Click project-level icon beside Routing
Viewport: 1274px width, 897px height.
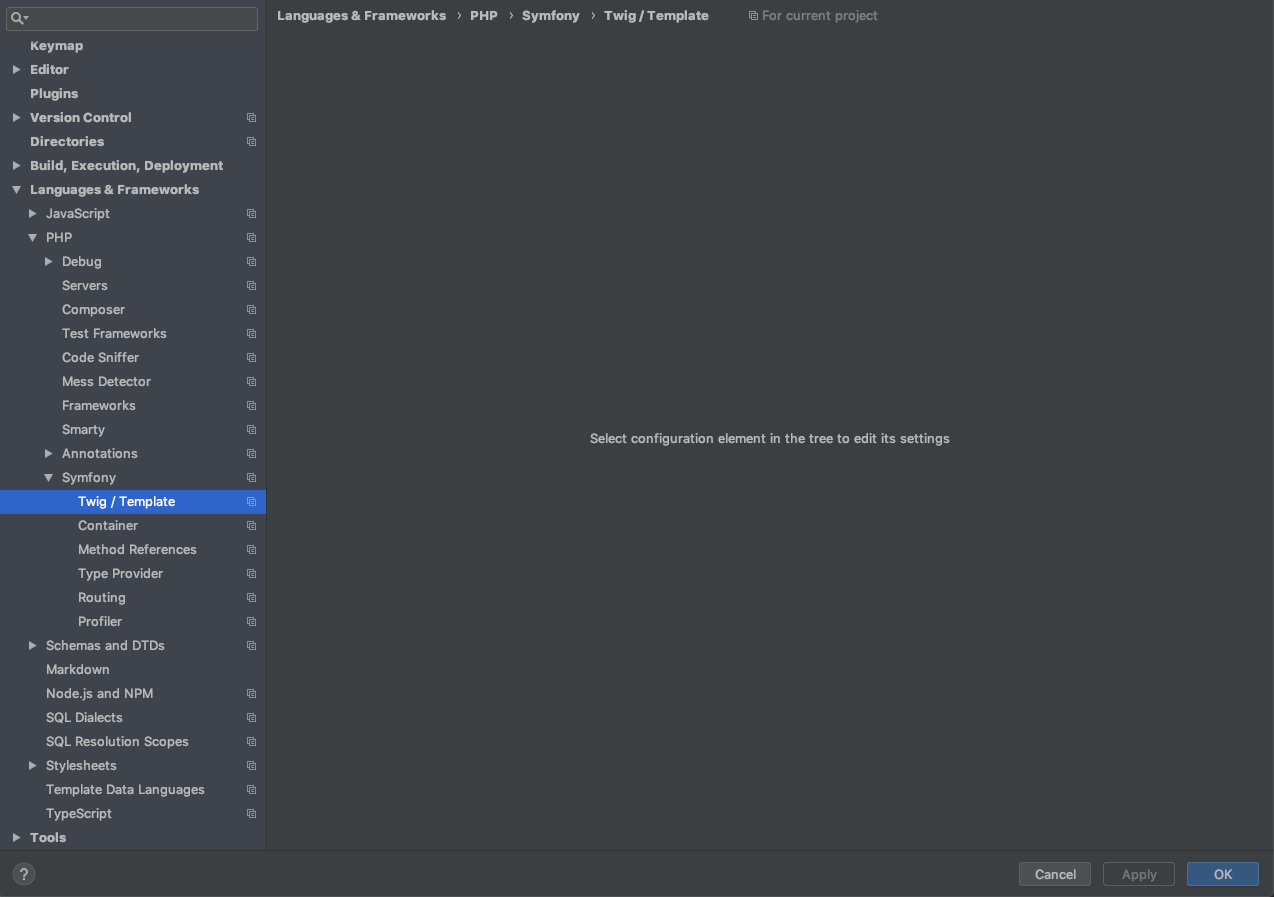251,598
